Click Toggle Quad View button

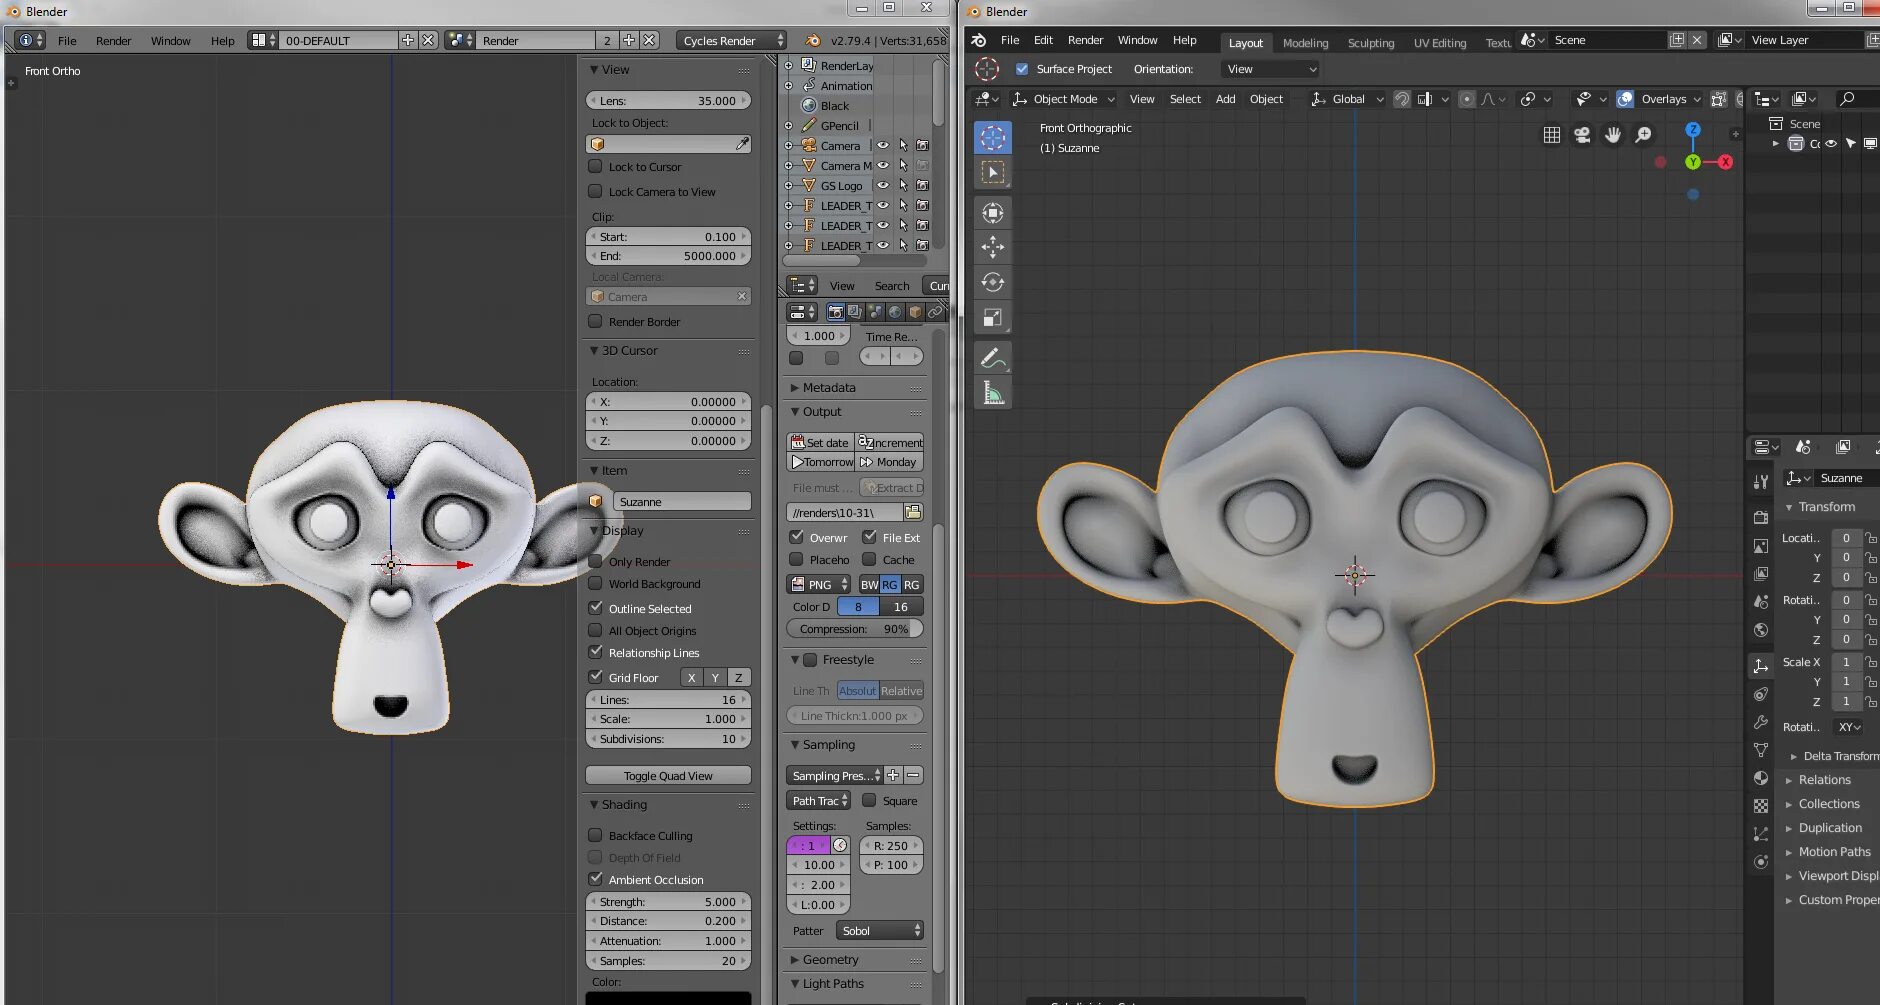668,776
